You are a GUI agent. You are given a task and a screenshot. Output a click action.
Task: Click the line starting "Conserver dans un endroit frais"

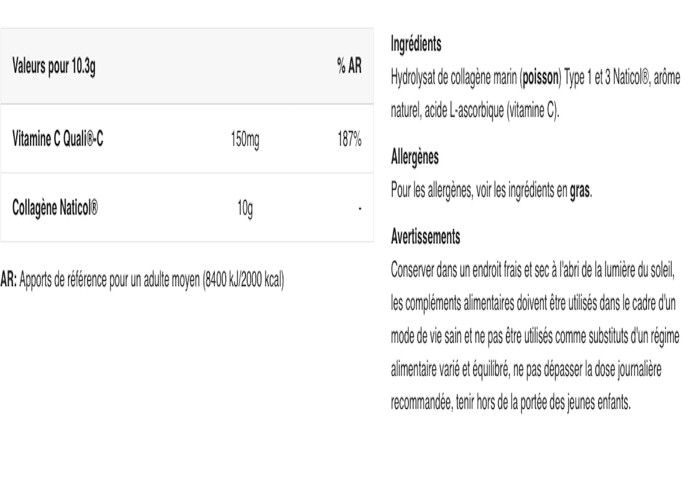tap(535, 270)
